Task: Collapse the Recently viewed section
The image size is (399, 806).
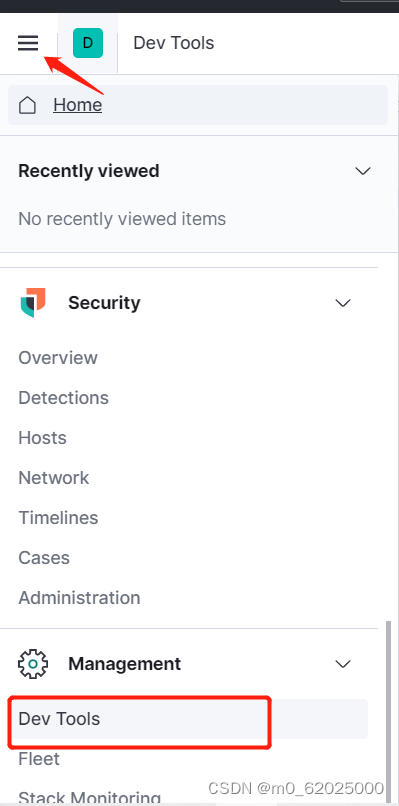Action: [363, 171]
